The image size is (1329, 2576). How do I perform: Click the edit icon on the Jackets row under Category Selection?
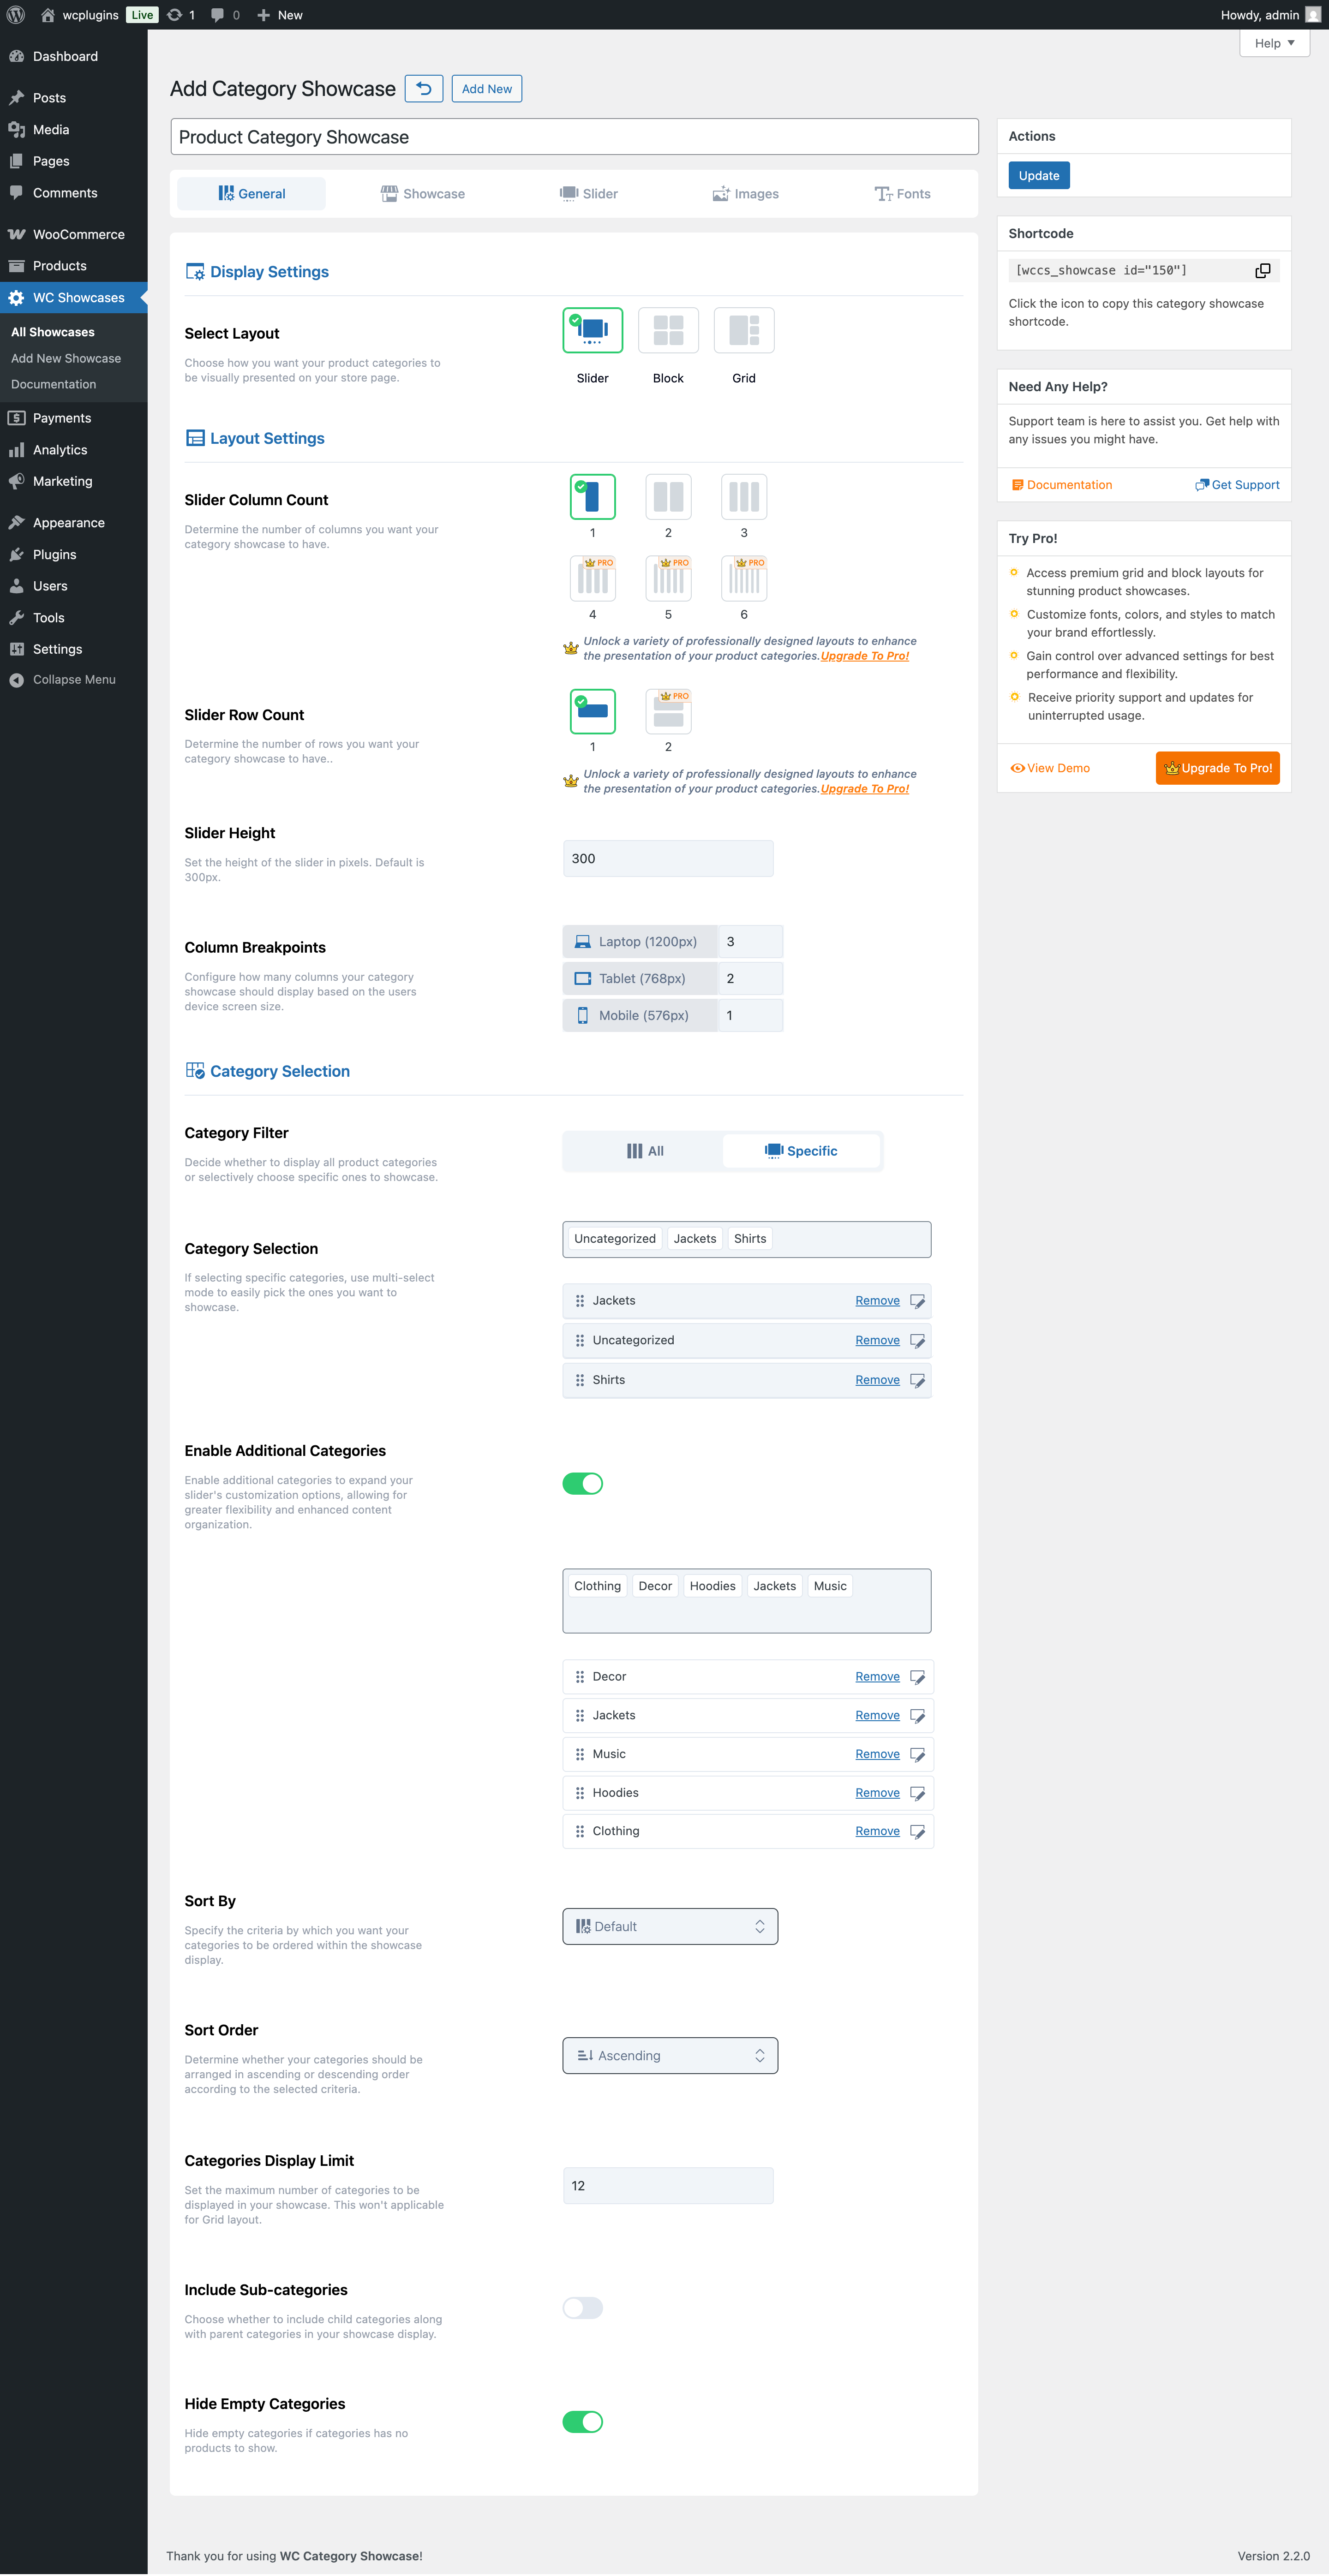point(917,1301)
